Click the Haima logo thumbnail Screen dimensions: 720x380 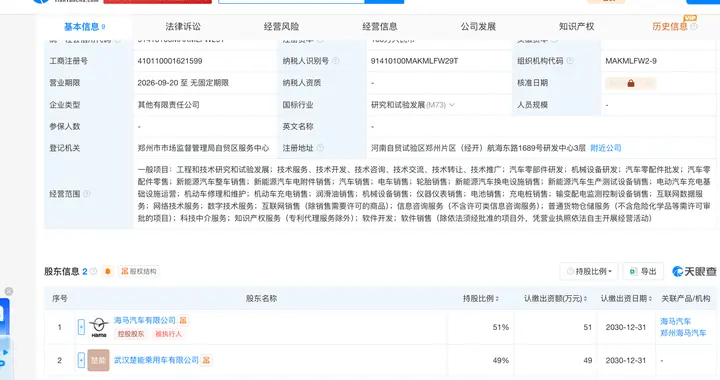[99, 327]
